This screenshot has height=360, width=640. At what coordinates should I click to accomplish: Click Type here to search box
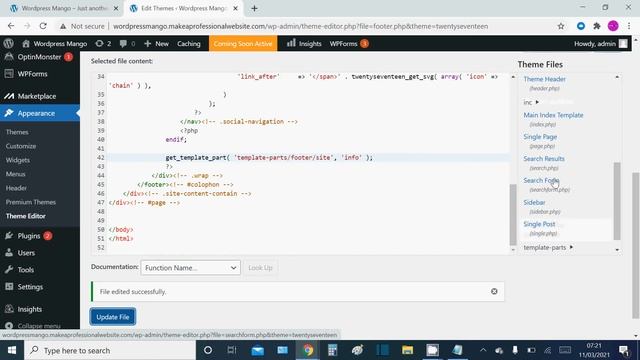coord(110,350)
